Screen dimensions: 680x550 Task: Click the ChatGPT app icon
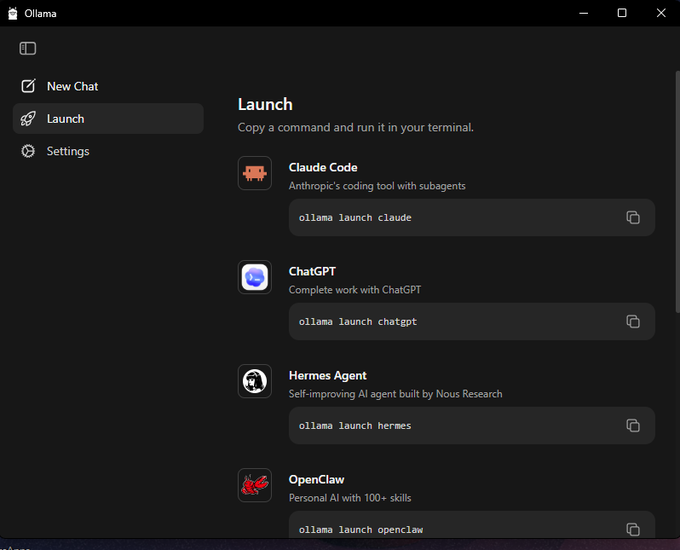[255, 277]
